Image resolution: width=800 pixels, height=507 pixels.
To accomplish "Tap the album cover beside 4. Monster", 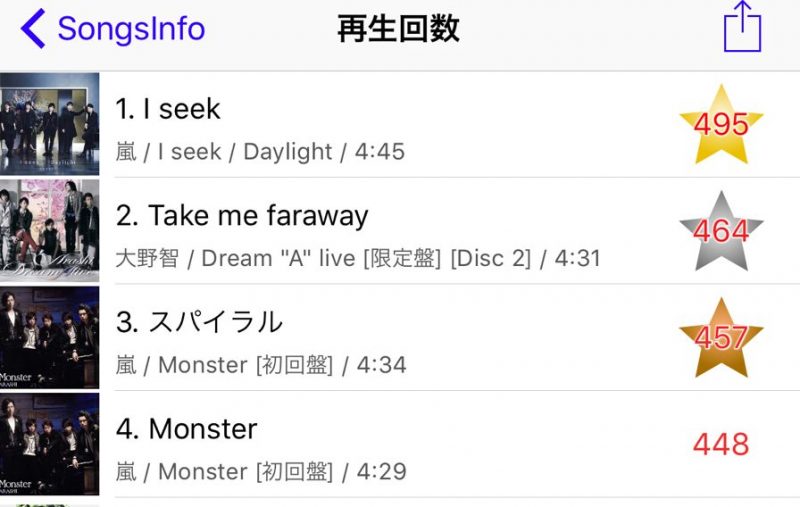I will [49, 444].
